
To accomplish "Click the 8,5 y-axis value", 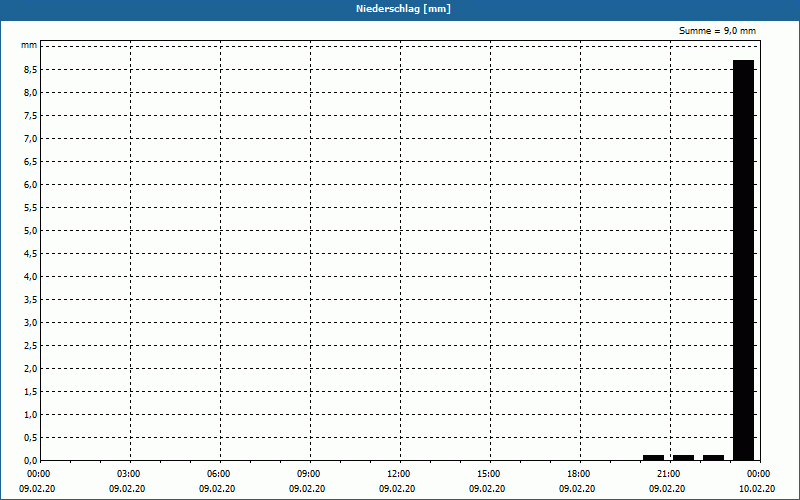I will pos(31,69).
